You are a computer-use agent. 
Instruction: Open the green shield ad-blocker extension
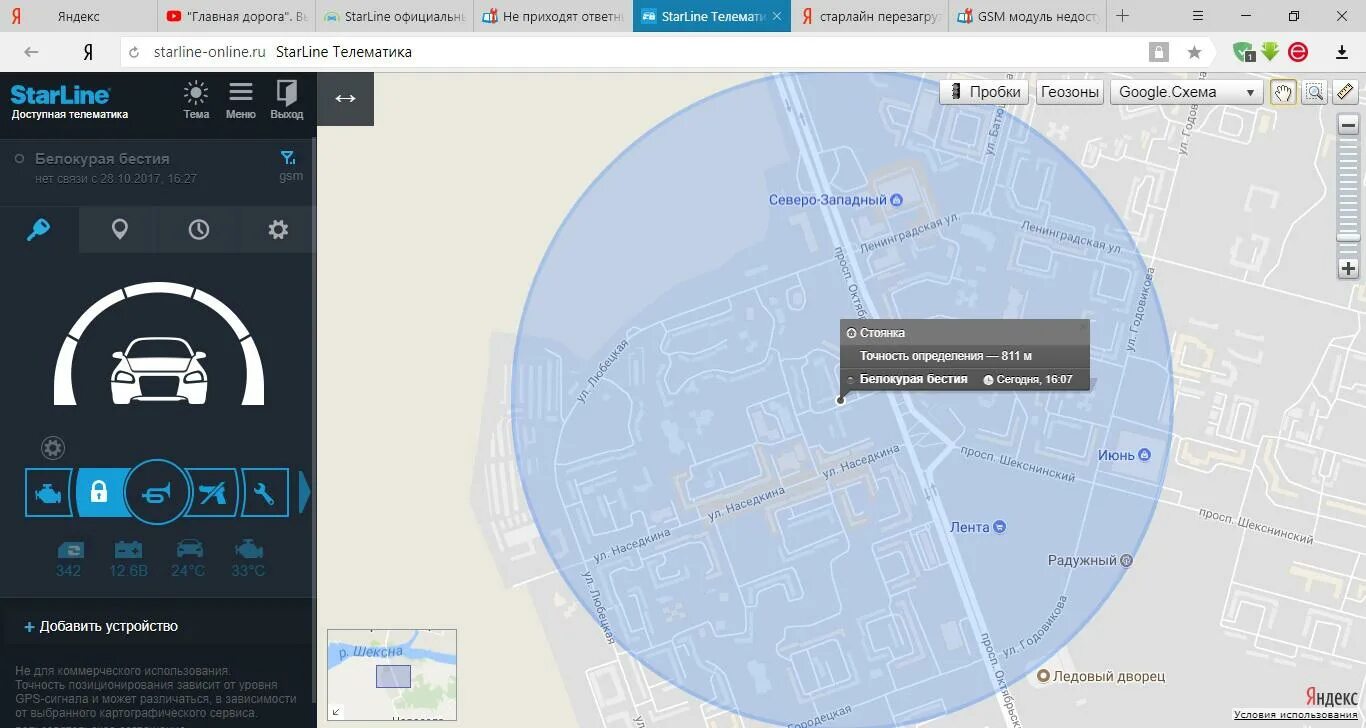point(1243,52)
